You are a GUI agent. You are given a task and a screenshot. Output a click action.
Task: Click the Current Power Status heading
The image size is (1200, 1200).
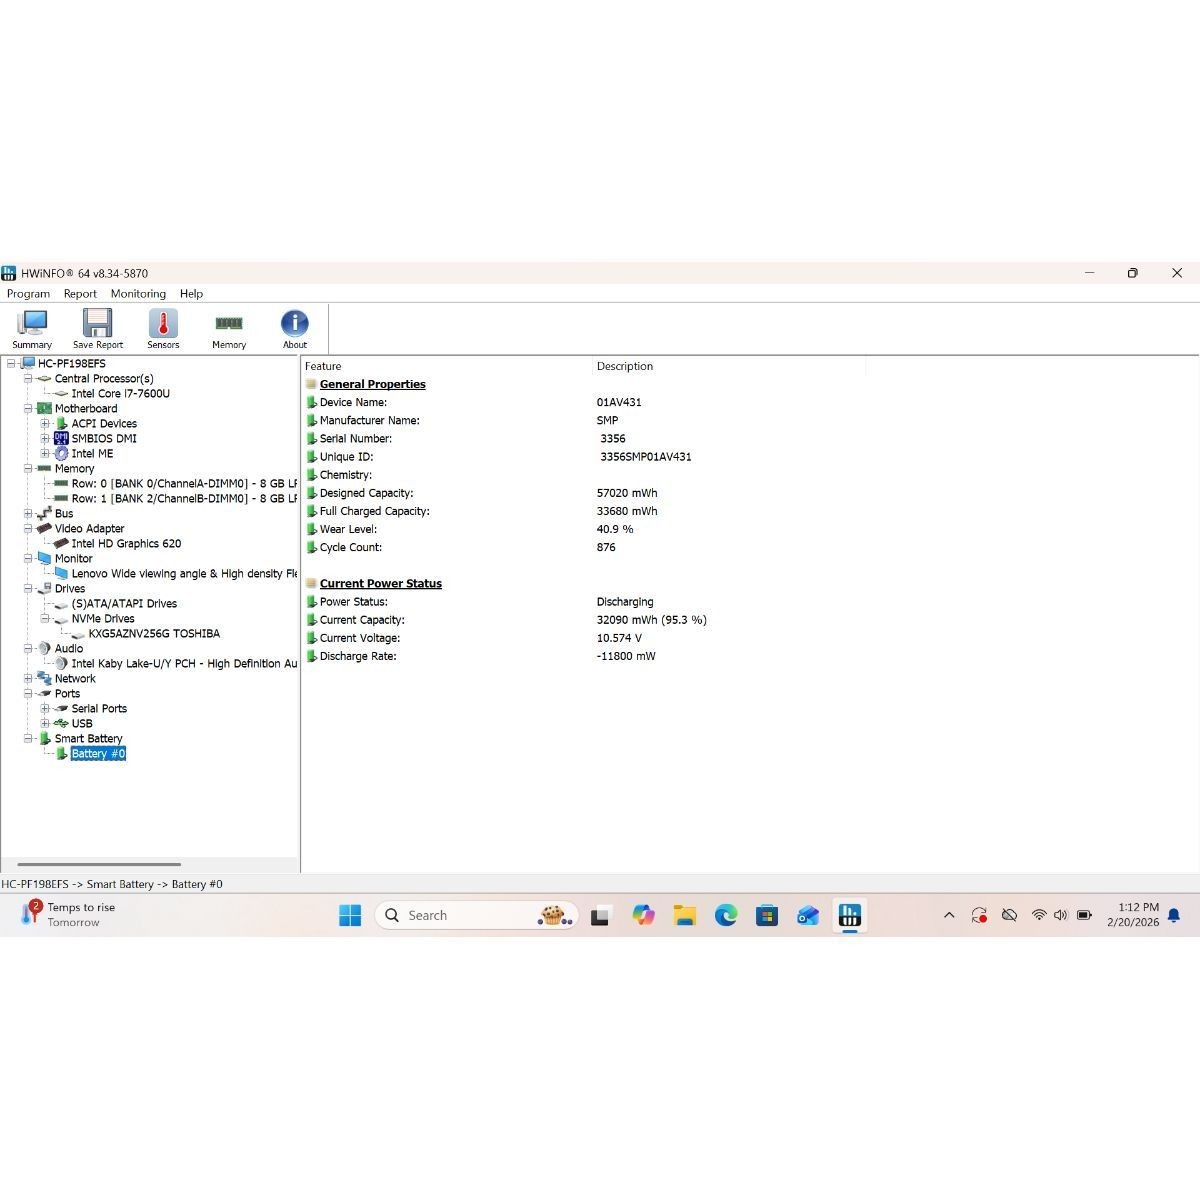point(380,583)
